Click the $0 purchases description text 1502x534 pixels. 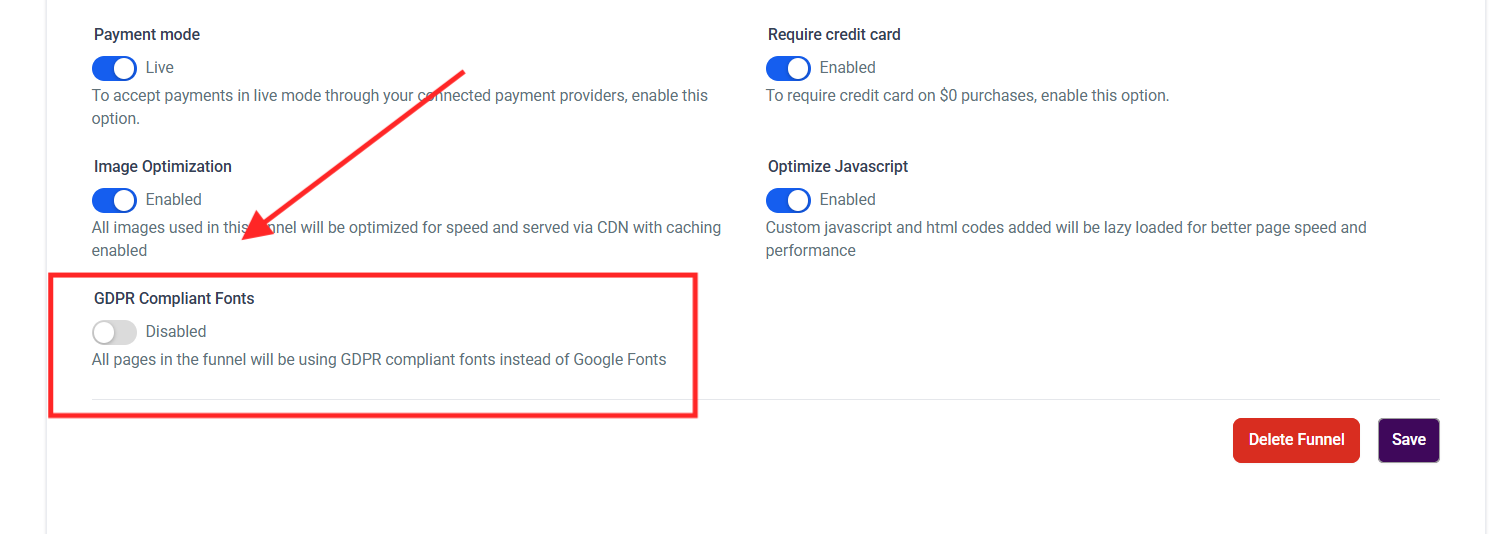[967, 96]
